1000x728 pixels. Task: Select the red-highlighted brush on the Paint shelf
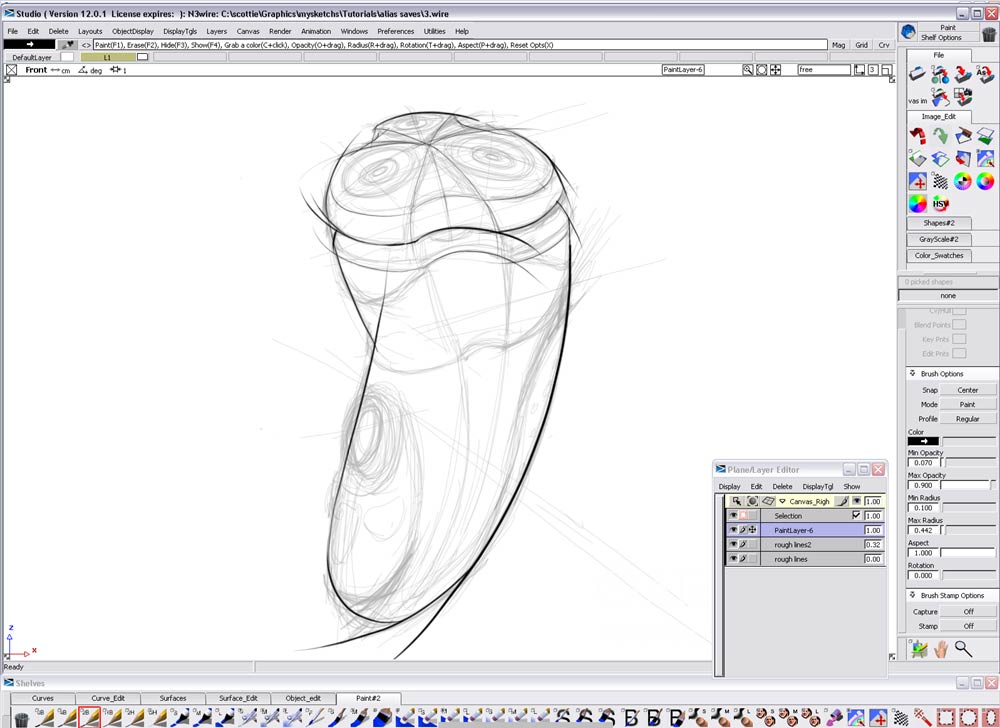[91, 717]
